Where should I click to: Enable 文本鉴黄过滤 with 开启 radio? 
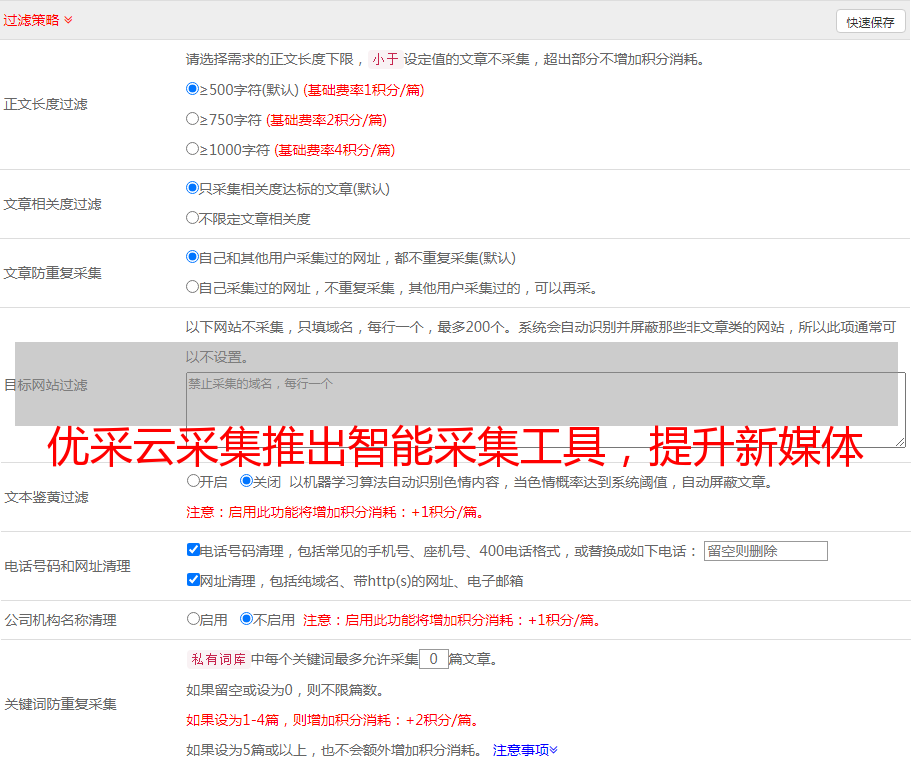coord(194,481)
